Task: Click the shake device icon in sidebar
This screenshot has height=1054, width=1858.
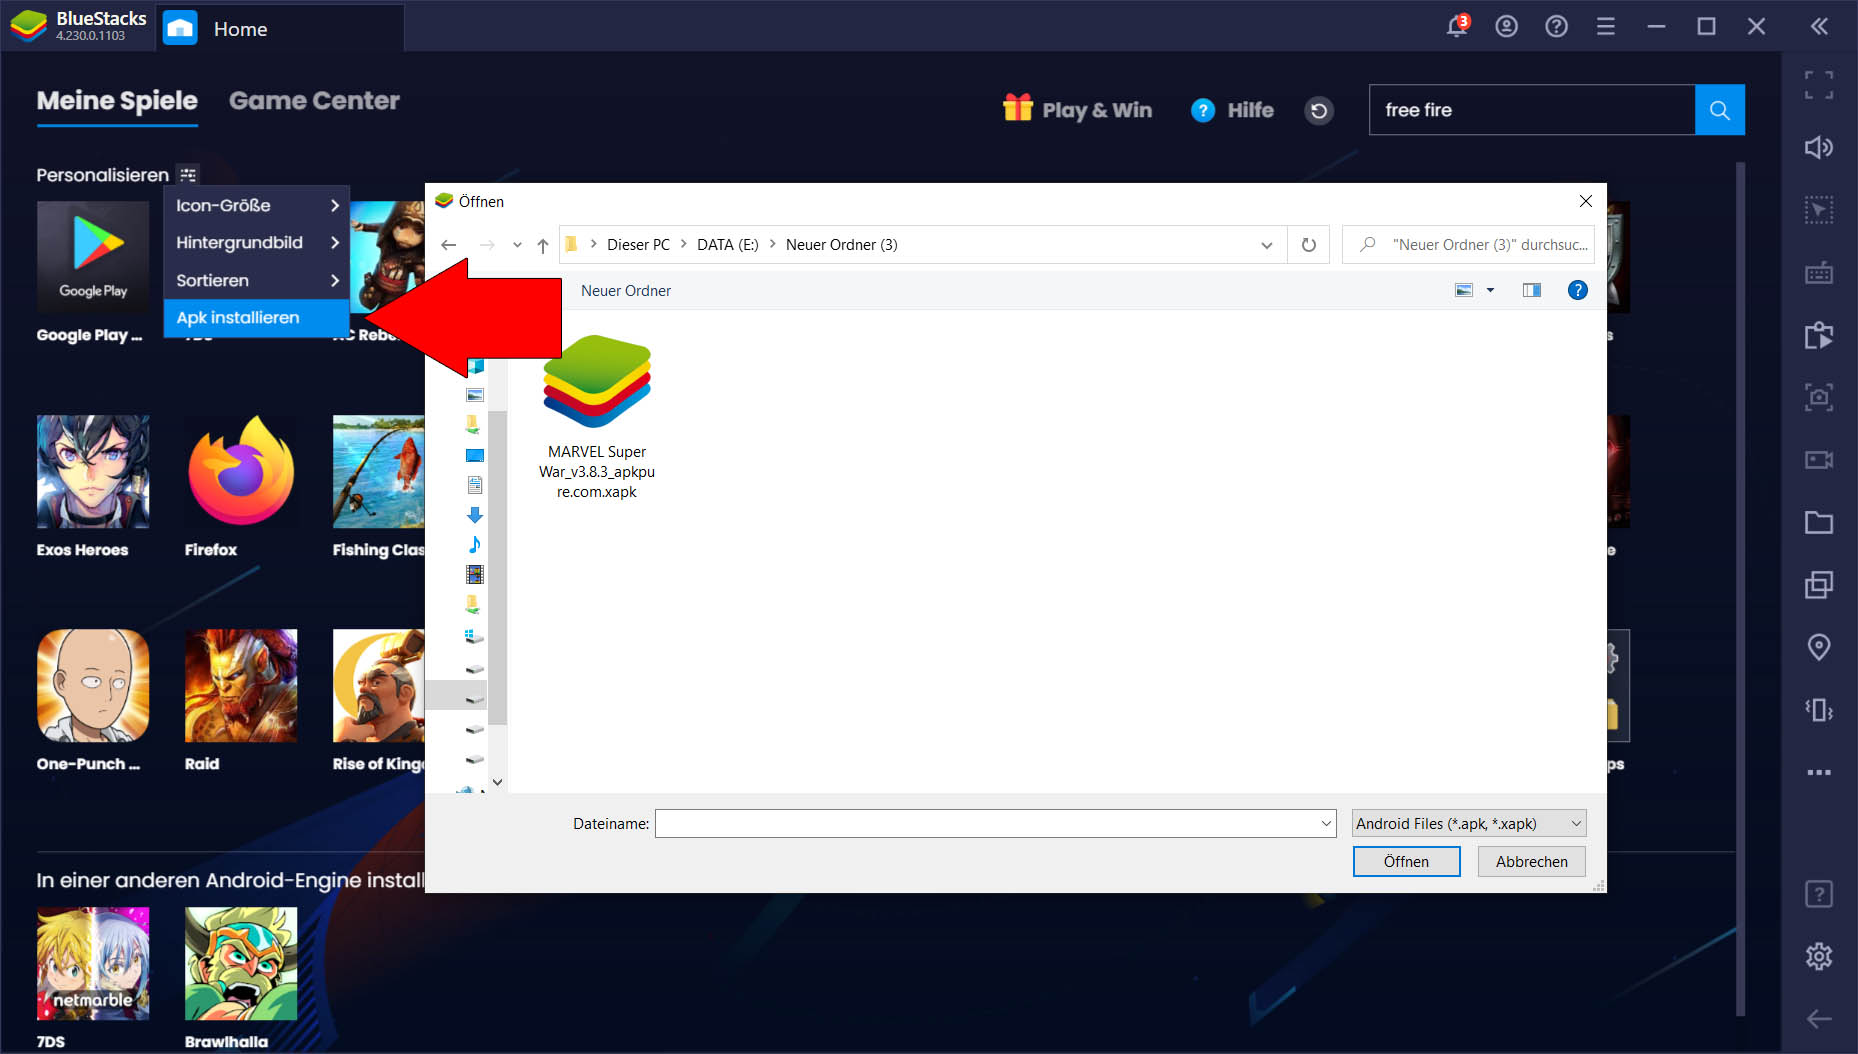Action: 1819,710
